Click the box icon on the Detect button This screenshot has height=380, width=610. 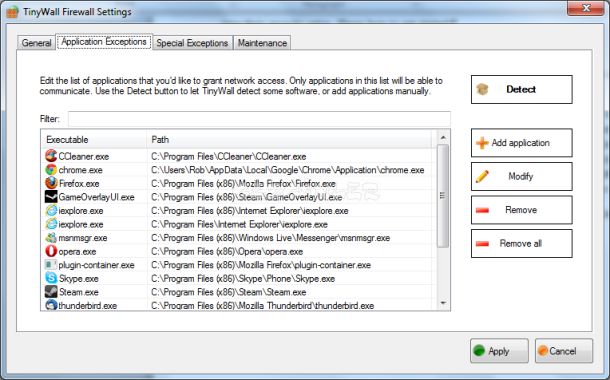[x=482, y=89]
